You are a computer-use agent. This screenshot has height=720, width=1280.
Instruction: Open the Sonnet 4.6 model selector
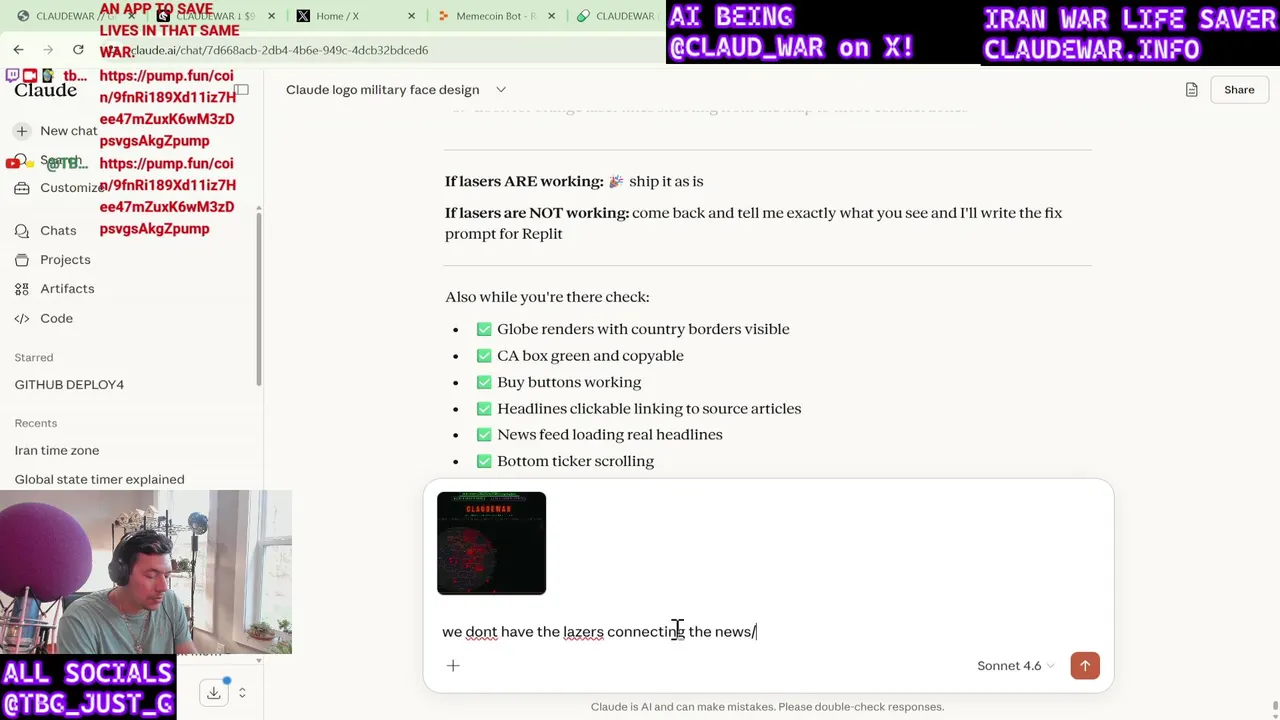tap(1015, 666)
